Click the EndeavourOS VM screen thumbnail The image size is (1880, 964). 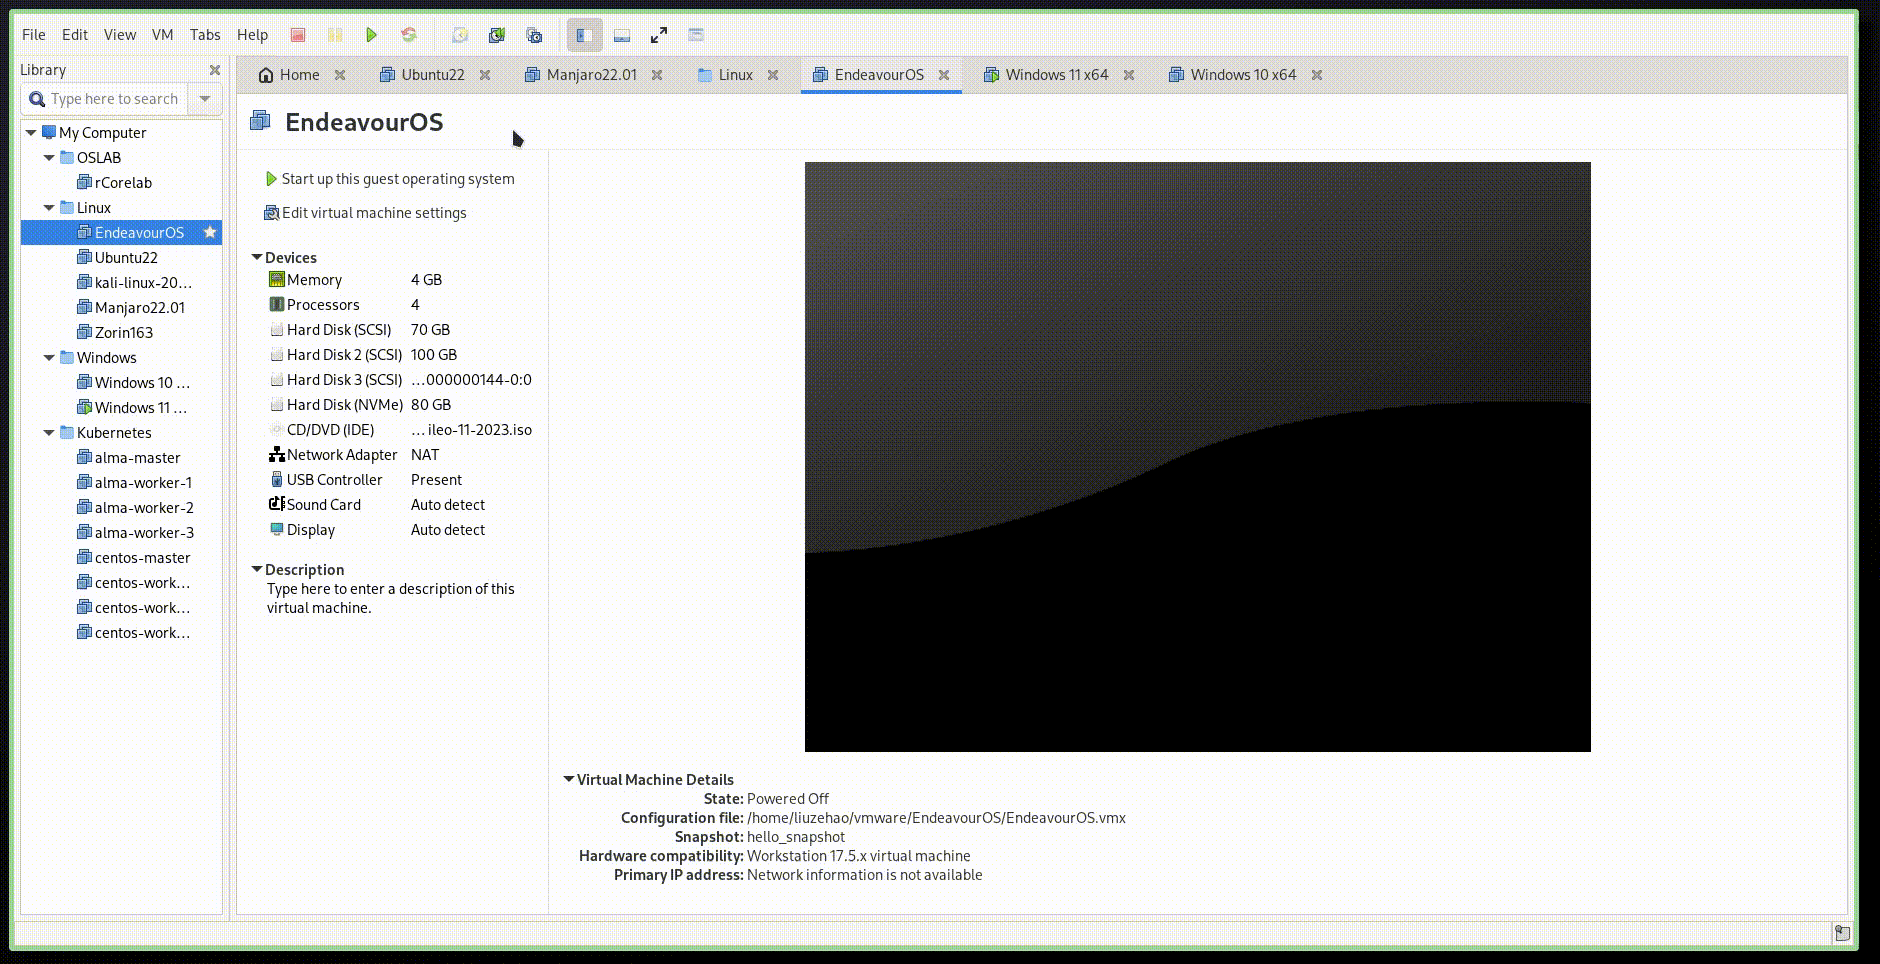coord(1197,457)
